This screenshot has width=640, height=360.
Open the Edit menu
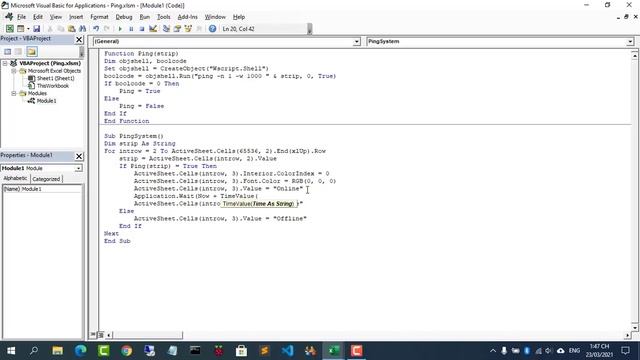tap(38, 17)
